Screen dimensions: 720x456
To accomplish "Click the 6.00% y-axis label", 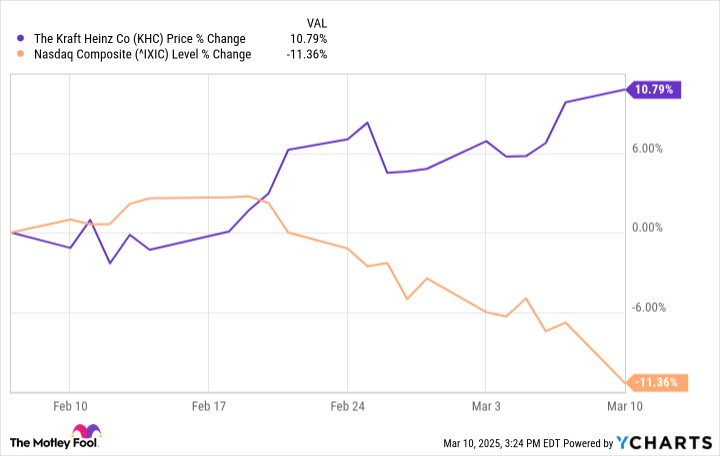I will click(x=645, y=150).
